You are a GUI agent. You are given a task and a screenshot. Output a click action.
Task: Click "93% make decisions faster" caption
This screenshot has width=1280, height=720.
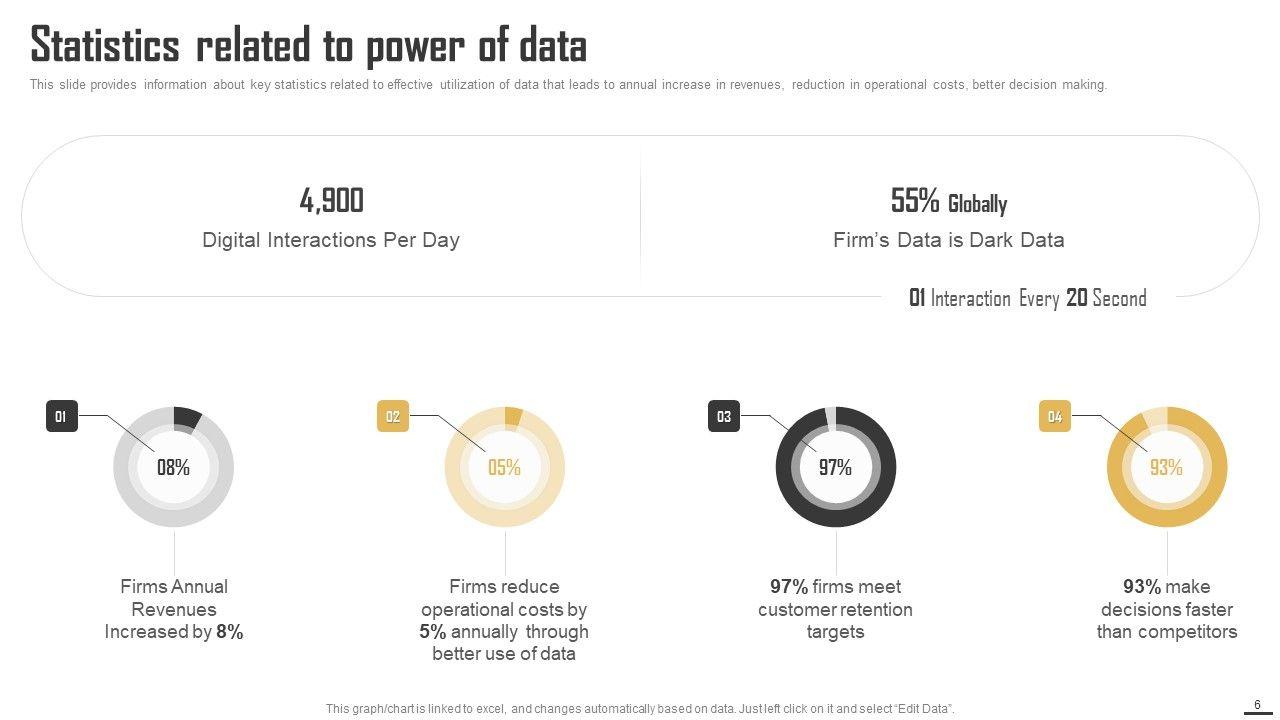pyautogui.click(x=1166, y=609)
